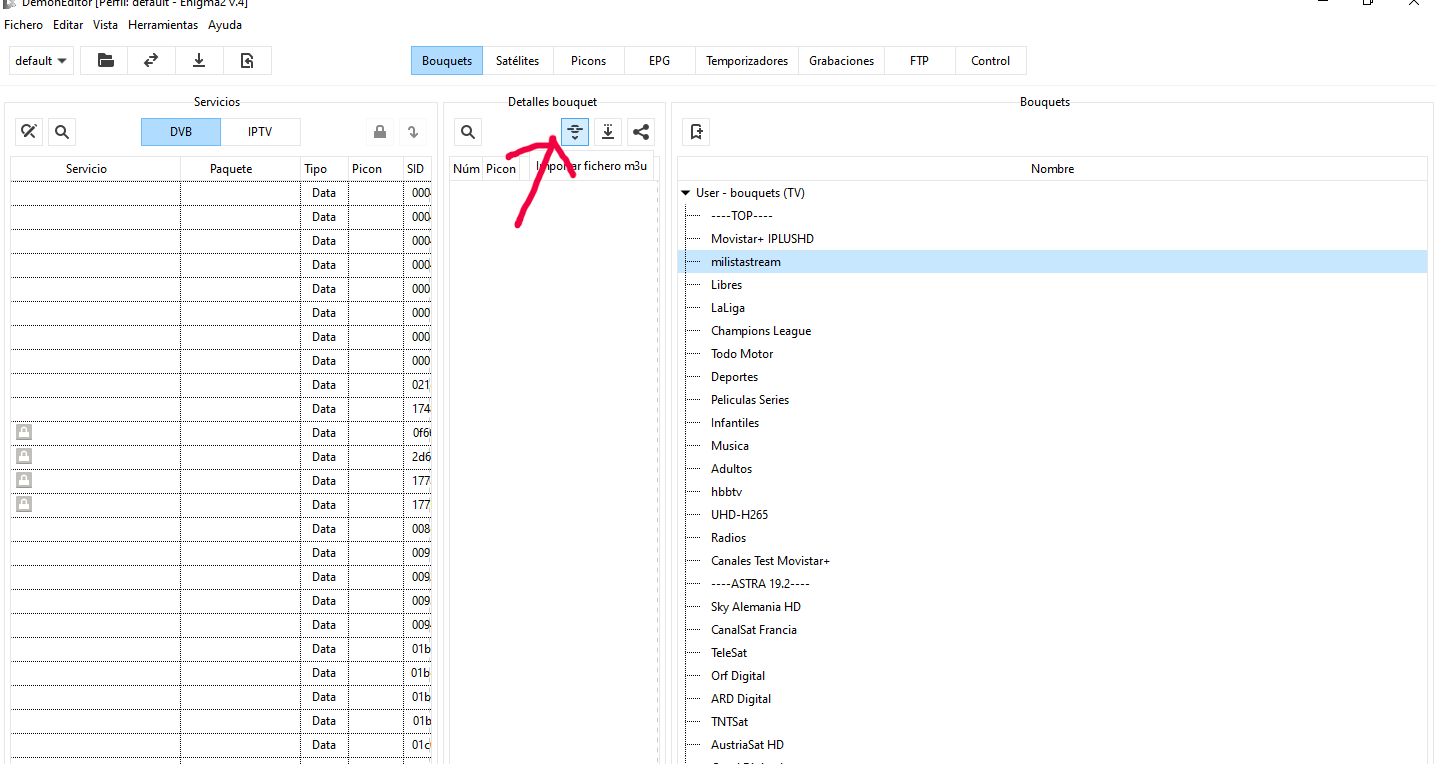
Task: Toggle the DVB services view
Action: [x=180, y=131]
